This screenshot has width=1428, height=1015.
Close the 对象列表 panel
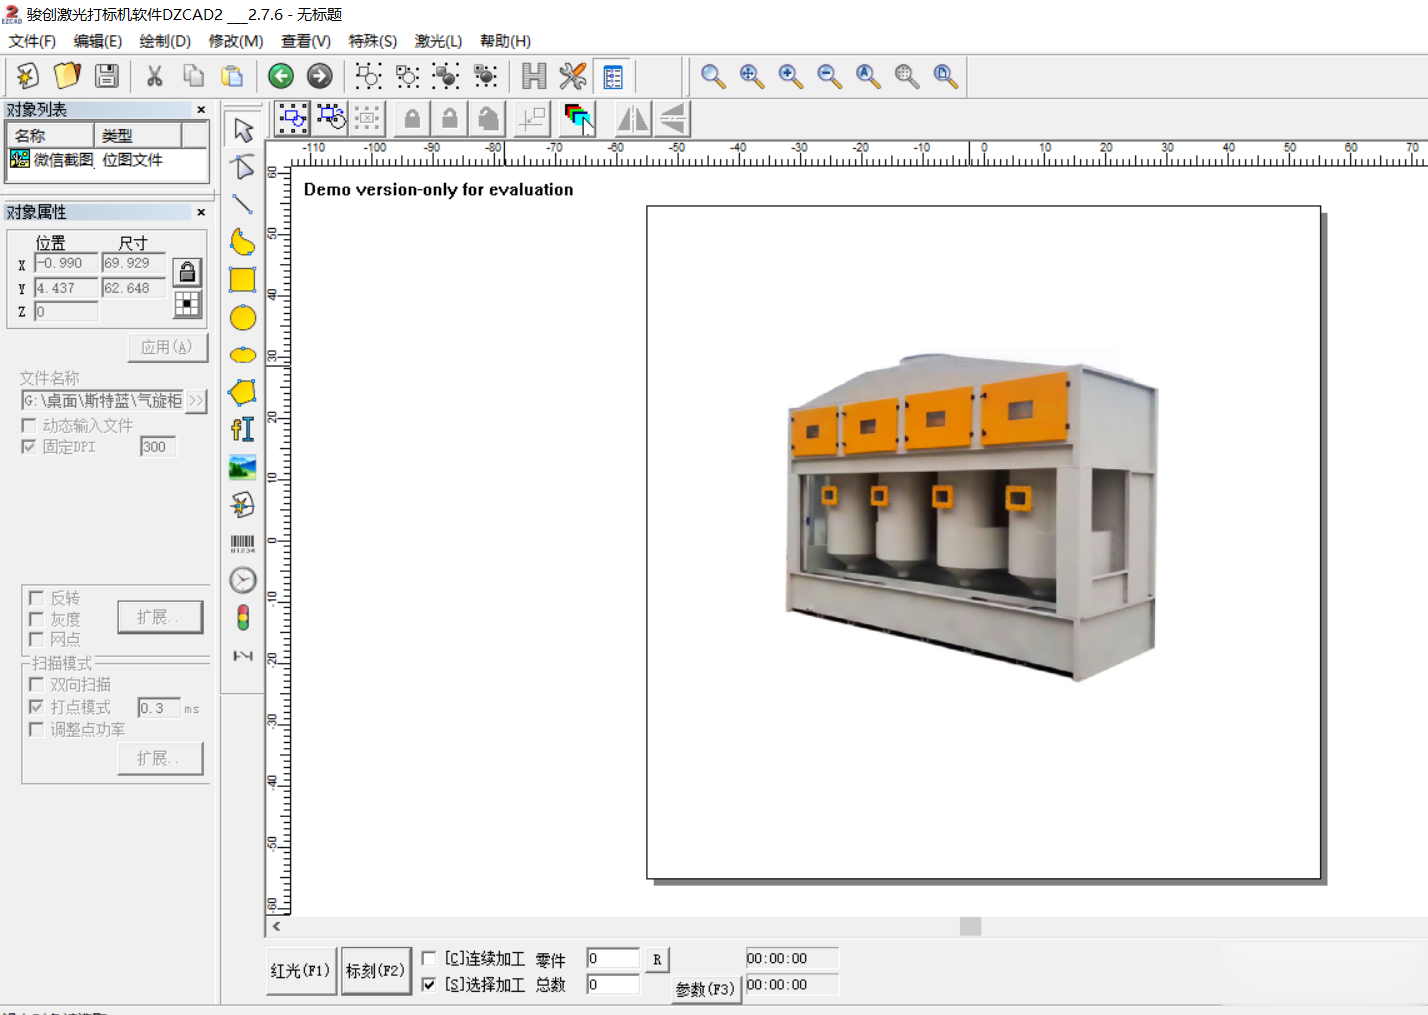pyautogui.click(x=201, y=110)
